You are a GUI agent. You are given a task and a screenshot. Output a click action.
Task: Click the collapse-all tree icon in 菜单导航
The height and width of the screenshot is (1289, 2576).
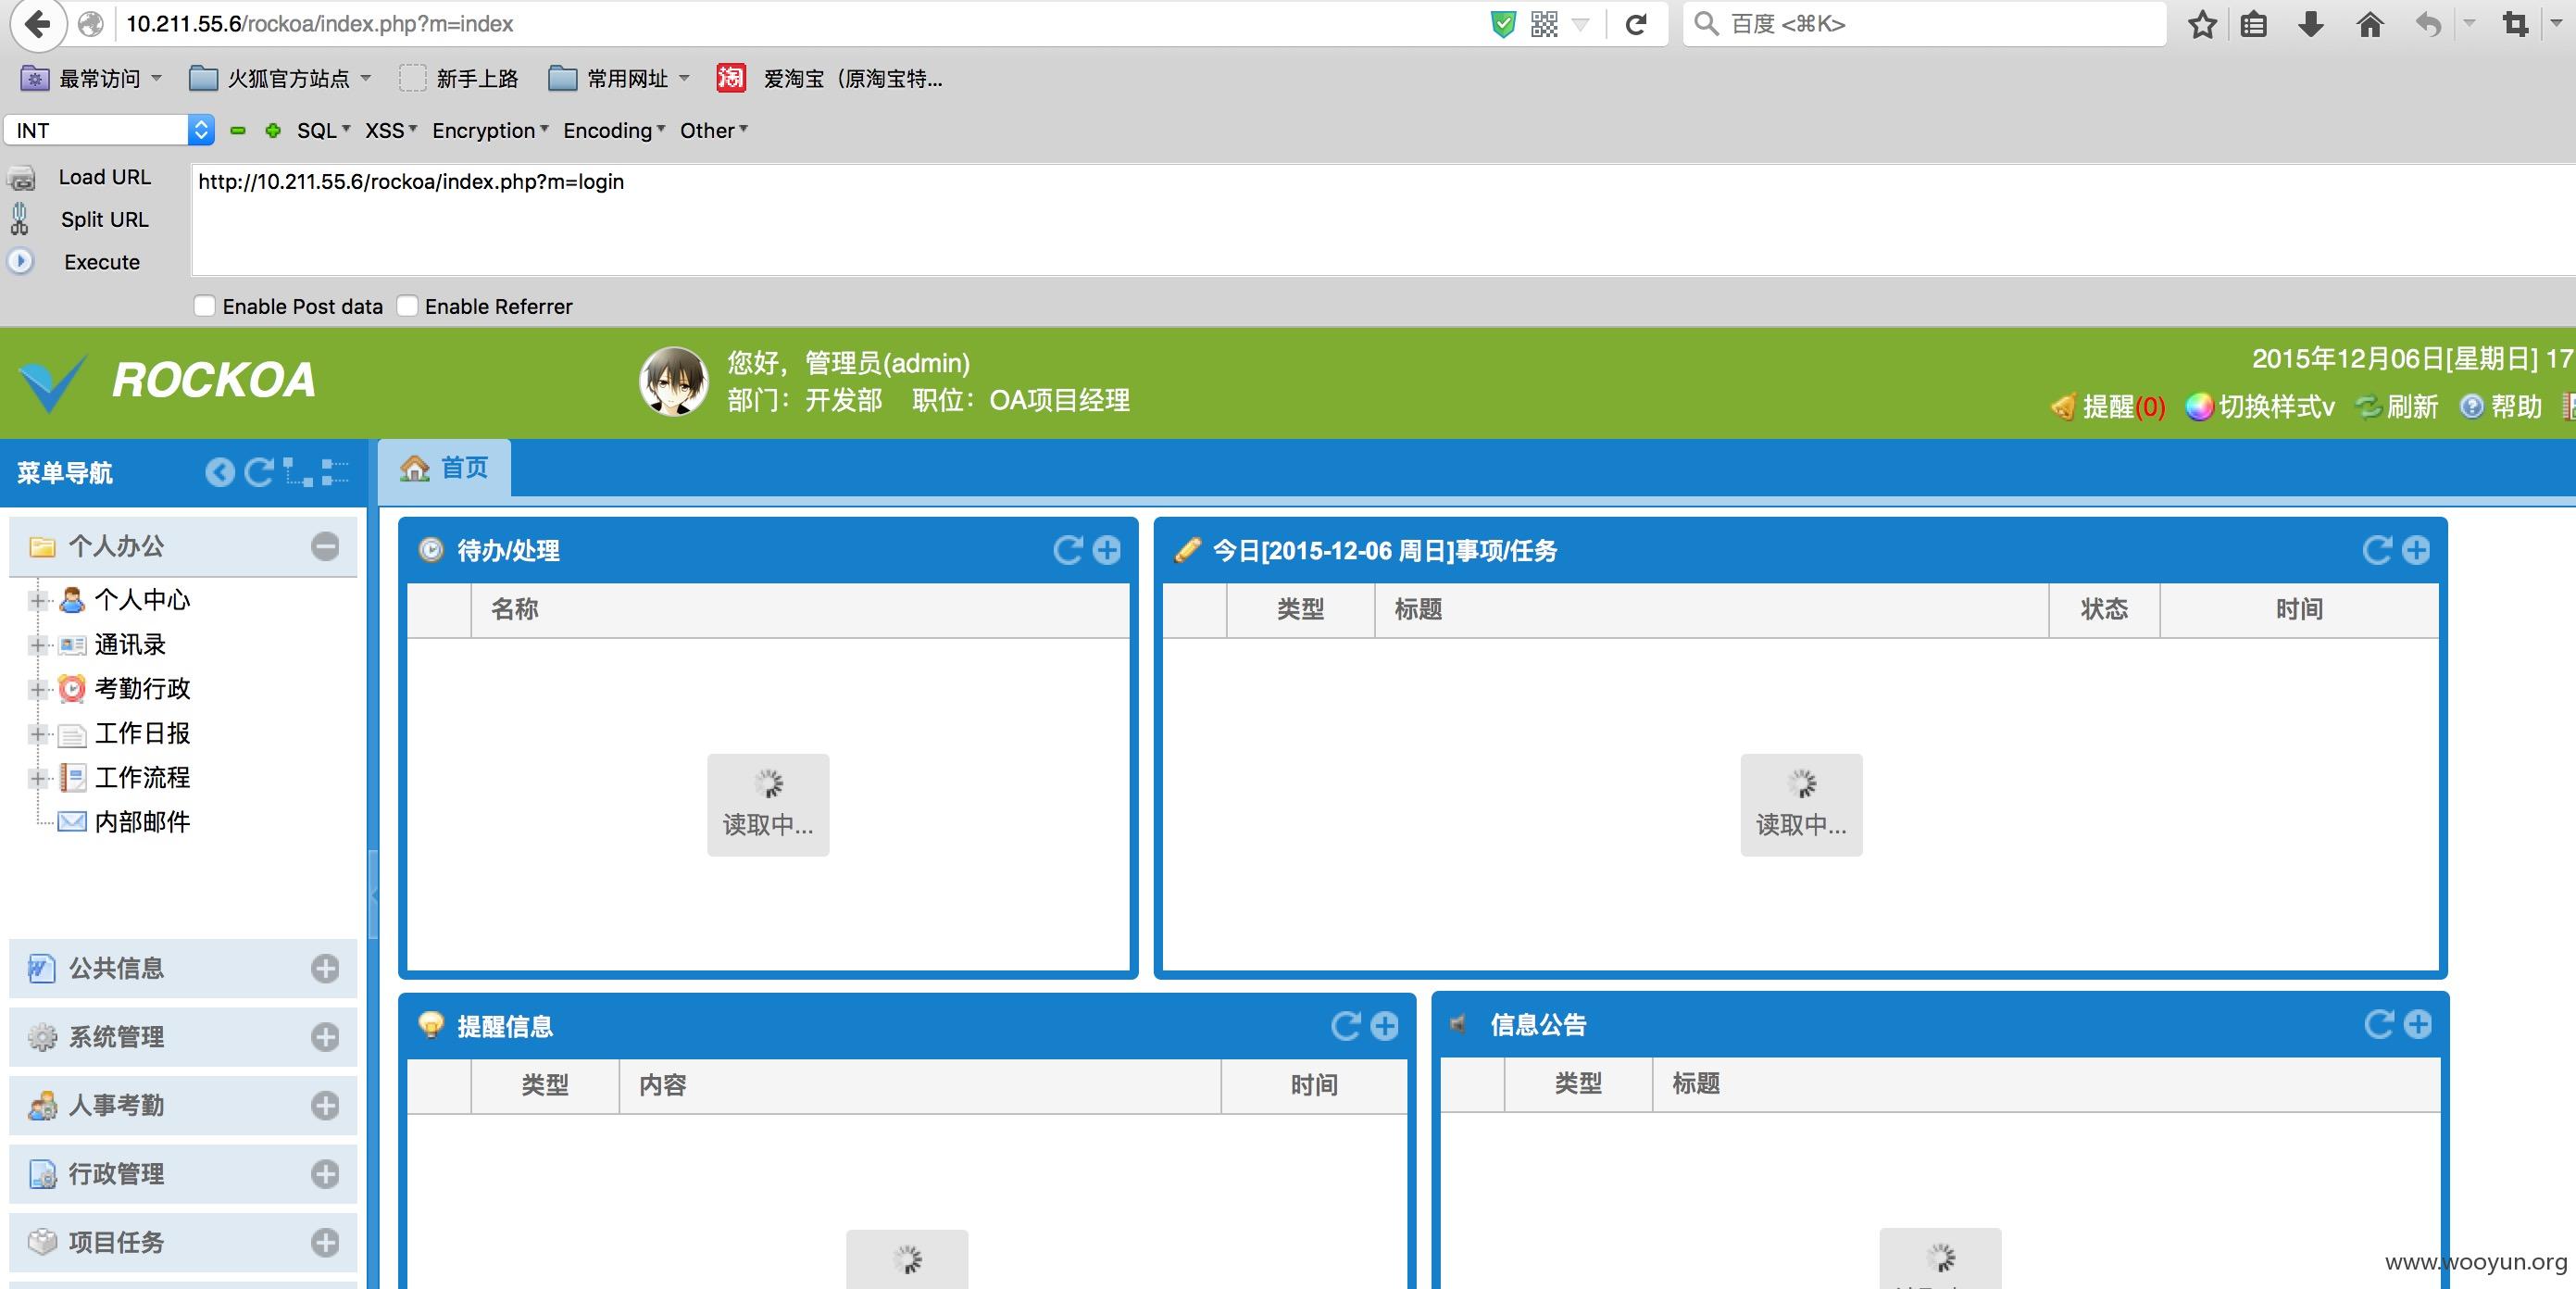point(335,472)
